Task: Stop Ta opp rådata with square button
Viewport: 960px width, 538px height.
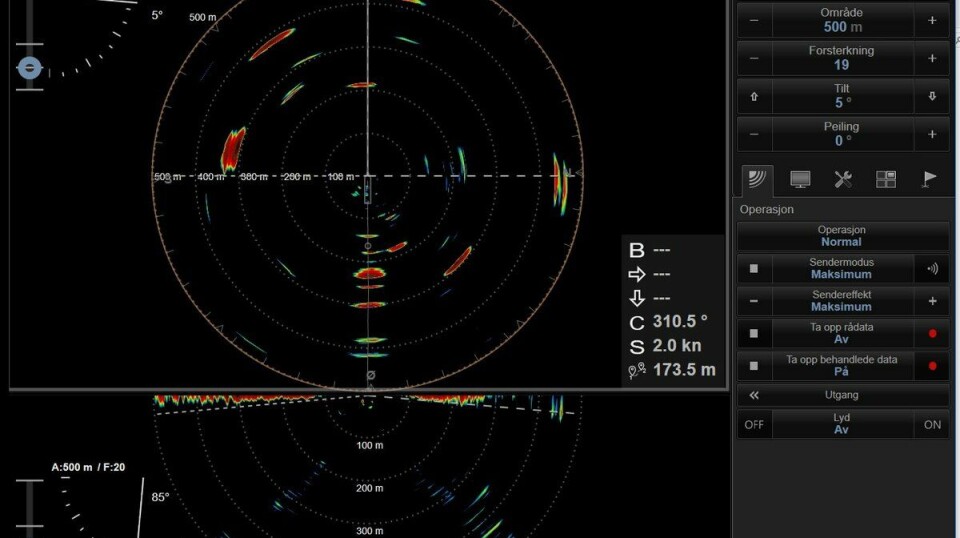Action: coord(754,333)
